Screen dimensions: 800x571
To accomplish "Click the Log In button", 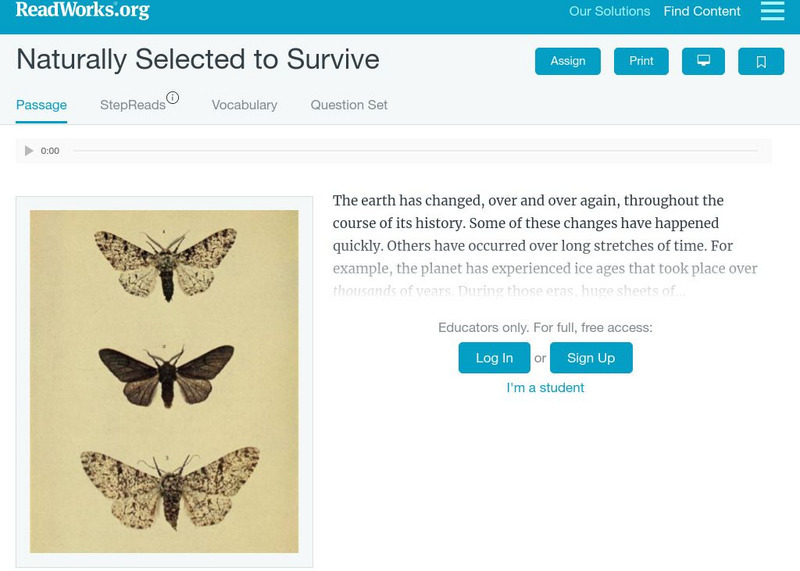I will click(494, 358).
